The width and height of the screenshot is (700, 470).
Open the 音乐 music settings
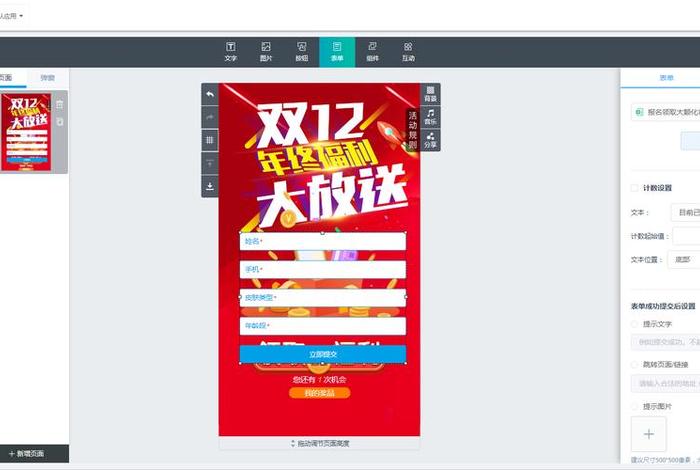coord(430,117)
